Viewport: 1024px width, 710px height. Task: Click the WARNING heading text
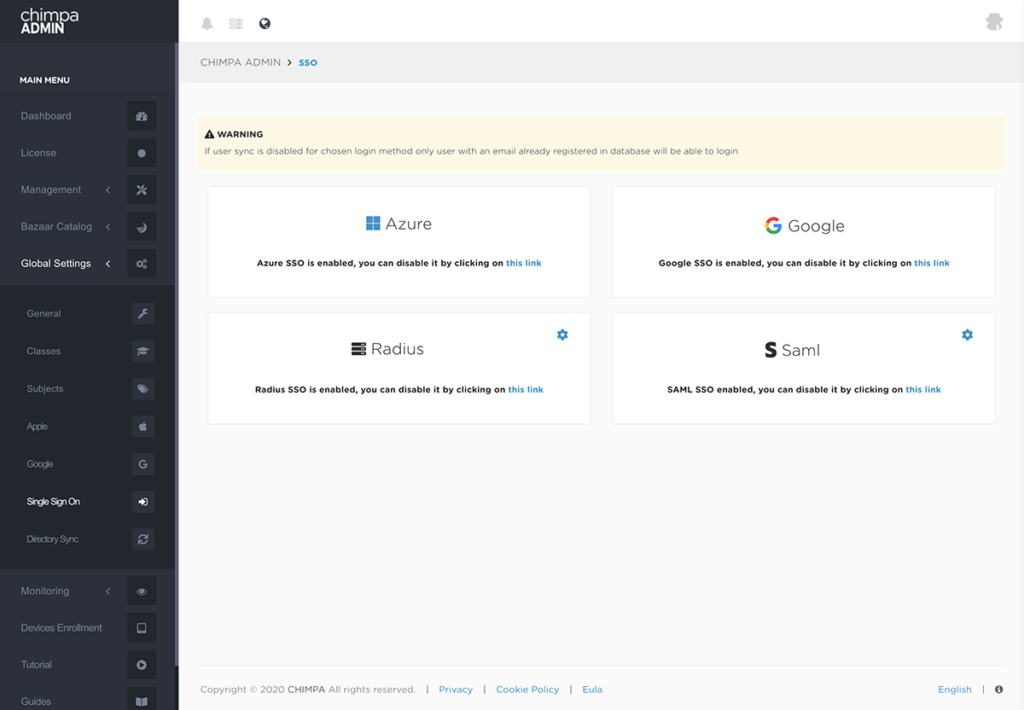tap(240, 134)
